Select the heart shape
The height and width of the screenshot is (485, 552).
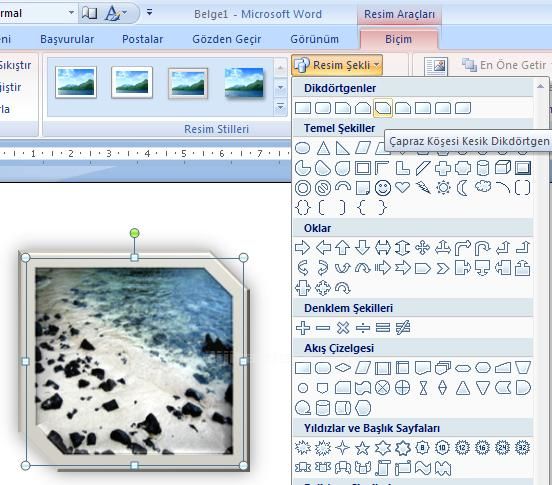click(402, 187)
